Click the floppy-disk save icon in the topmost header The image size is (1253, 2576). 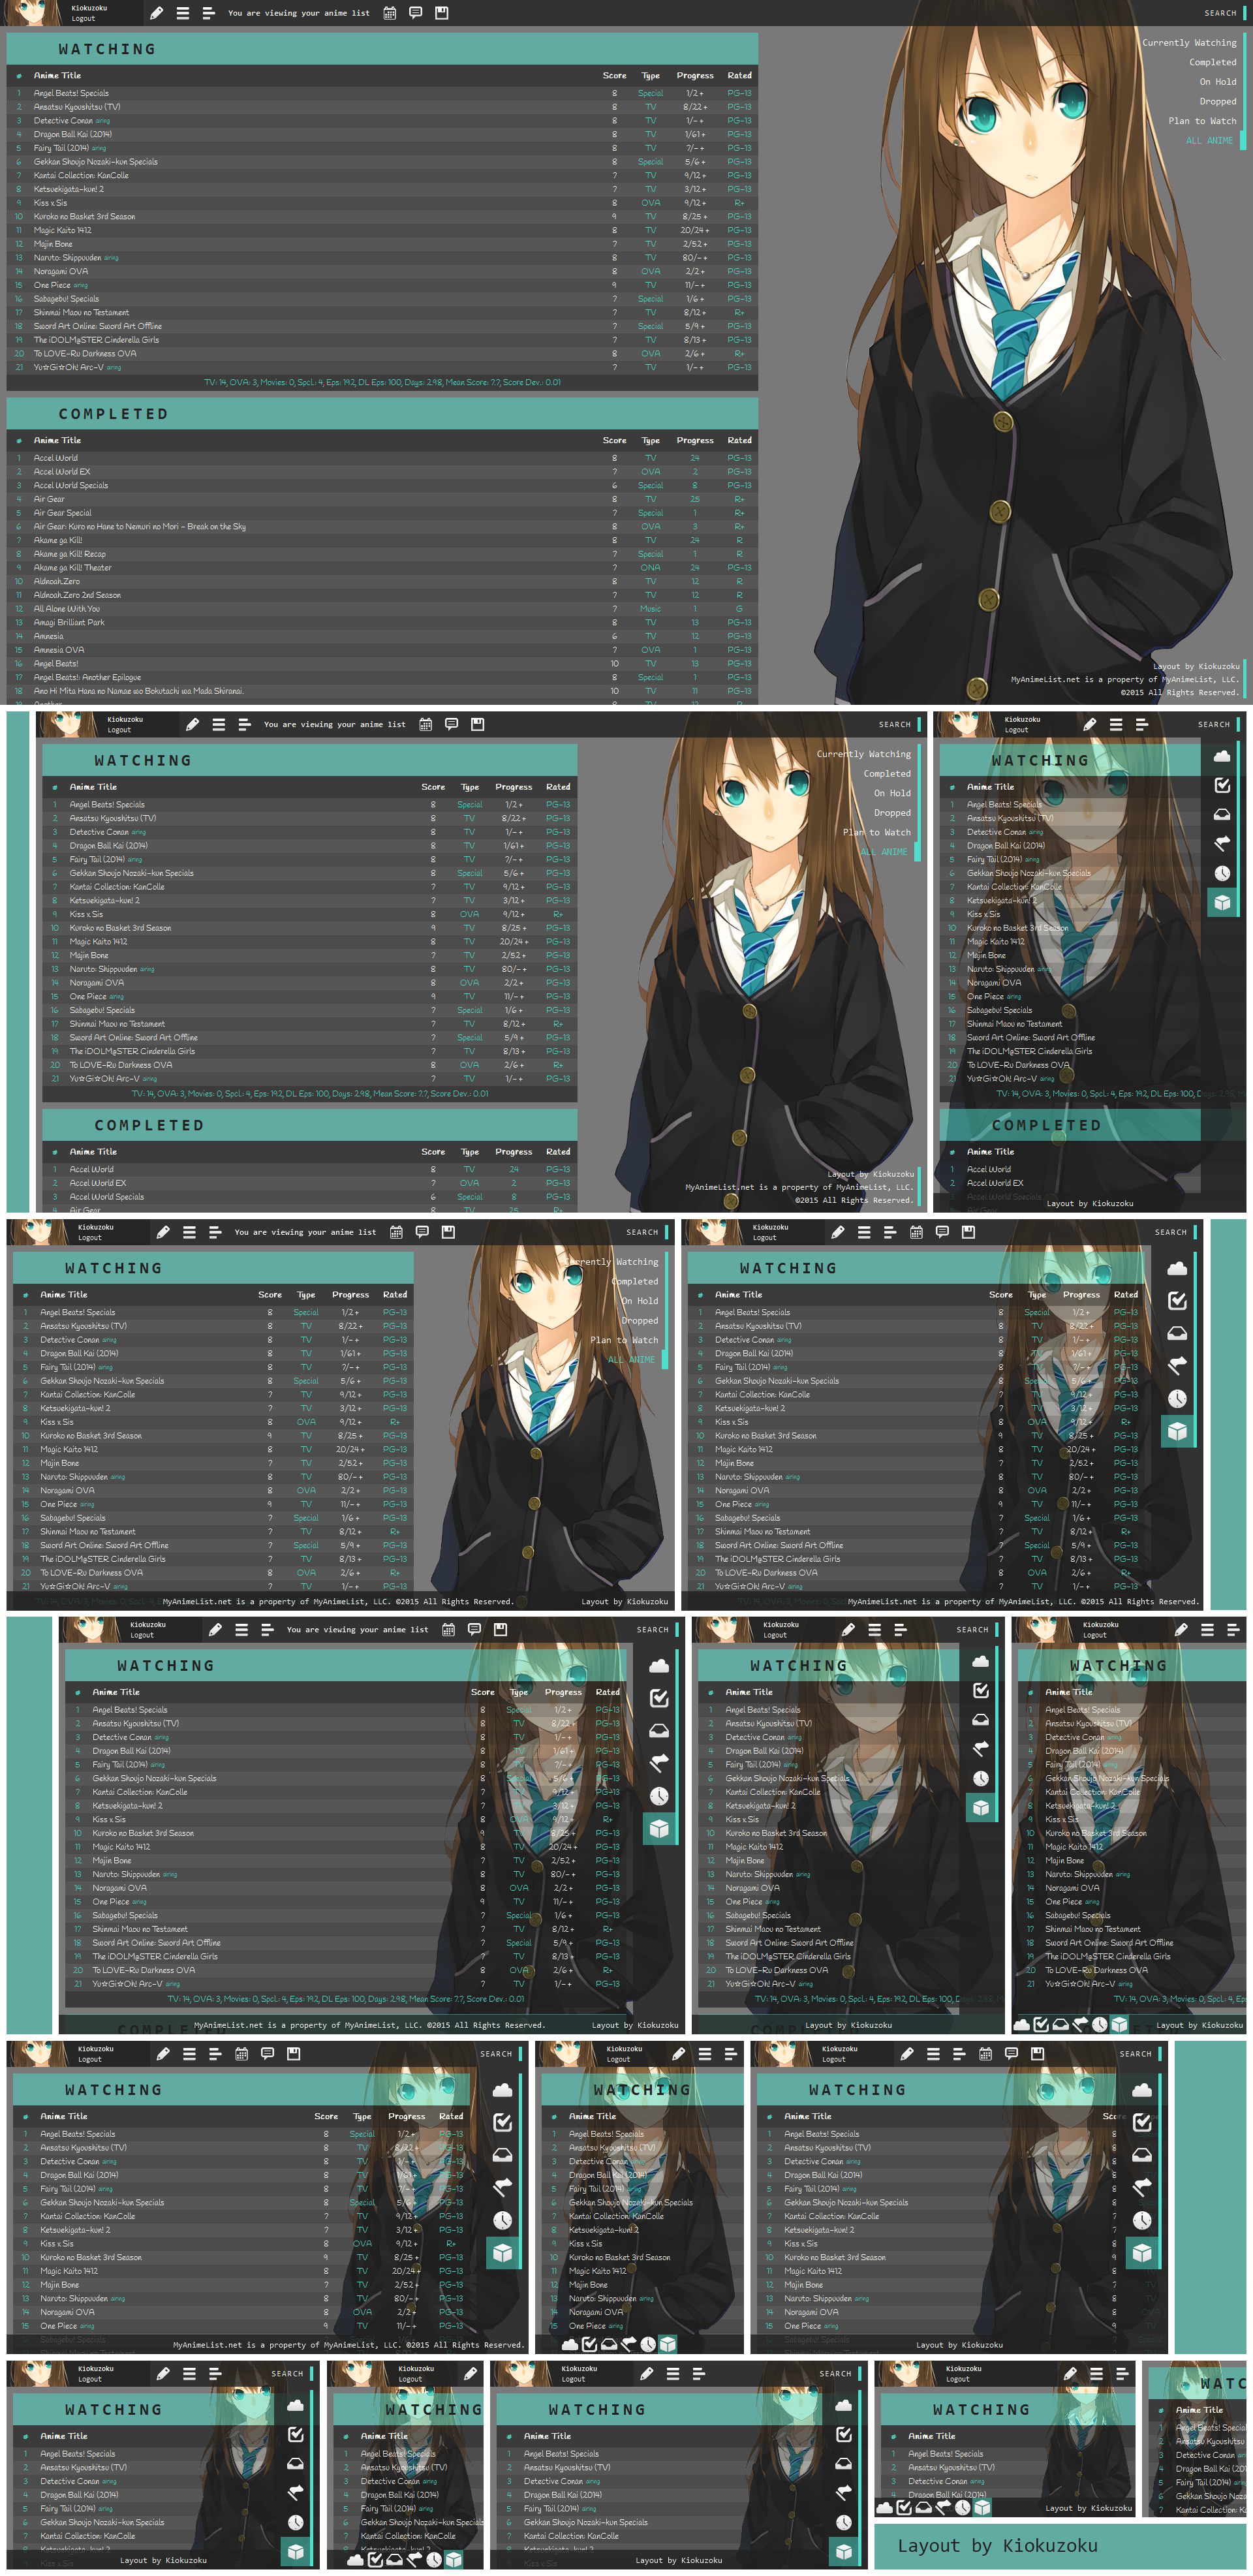pyautogui.click(x=442, y=13)
